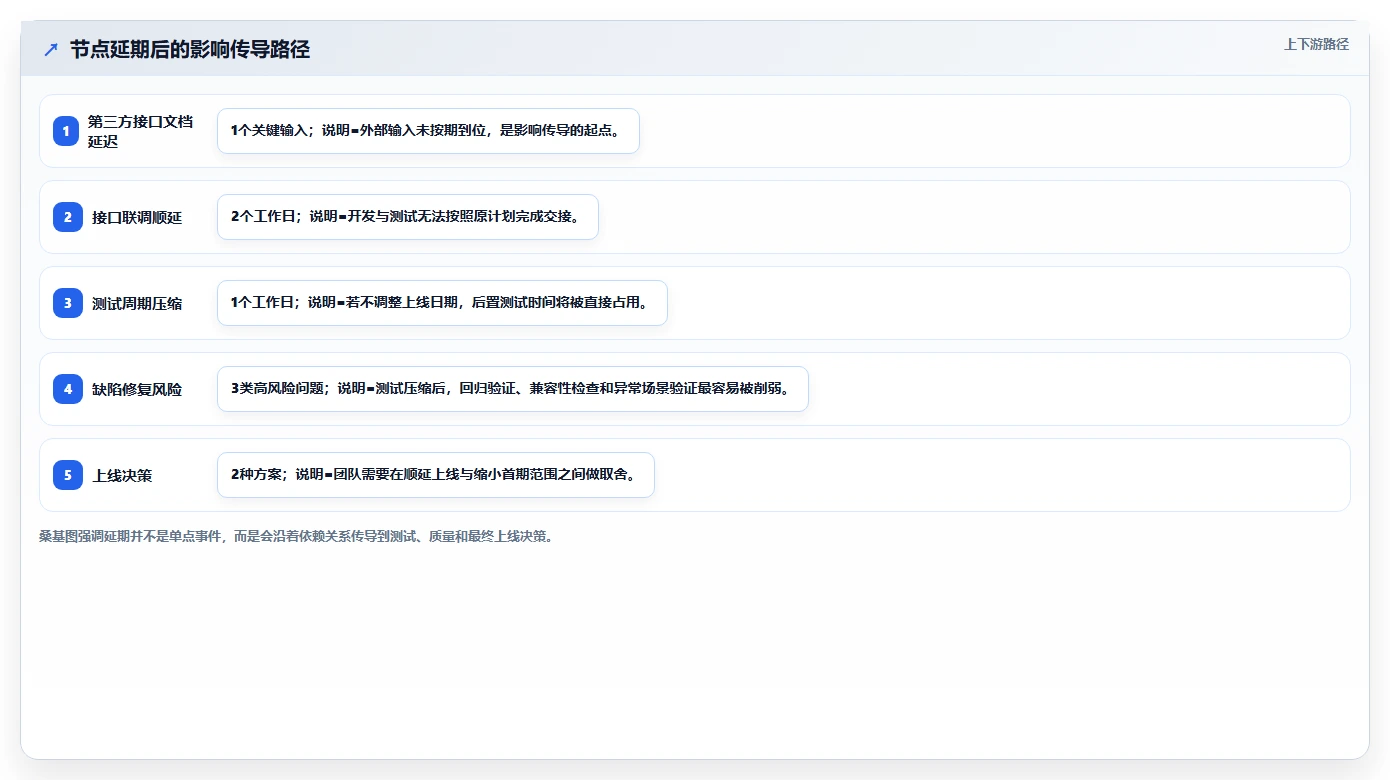Select step badge number 5
The image size is (1390, 780).
tap(67, 475)
